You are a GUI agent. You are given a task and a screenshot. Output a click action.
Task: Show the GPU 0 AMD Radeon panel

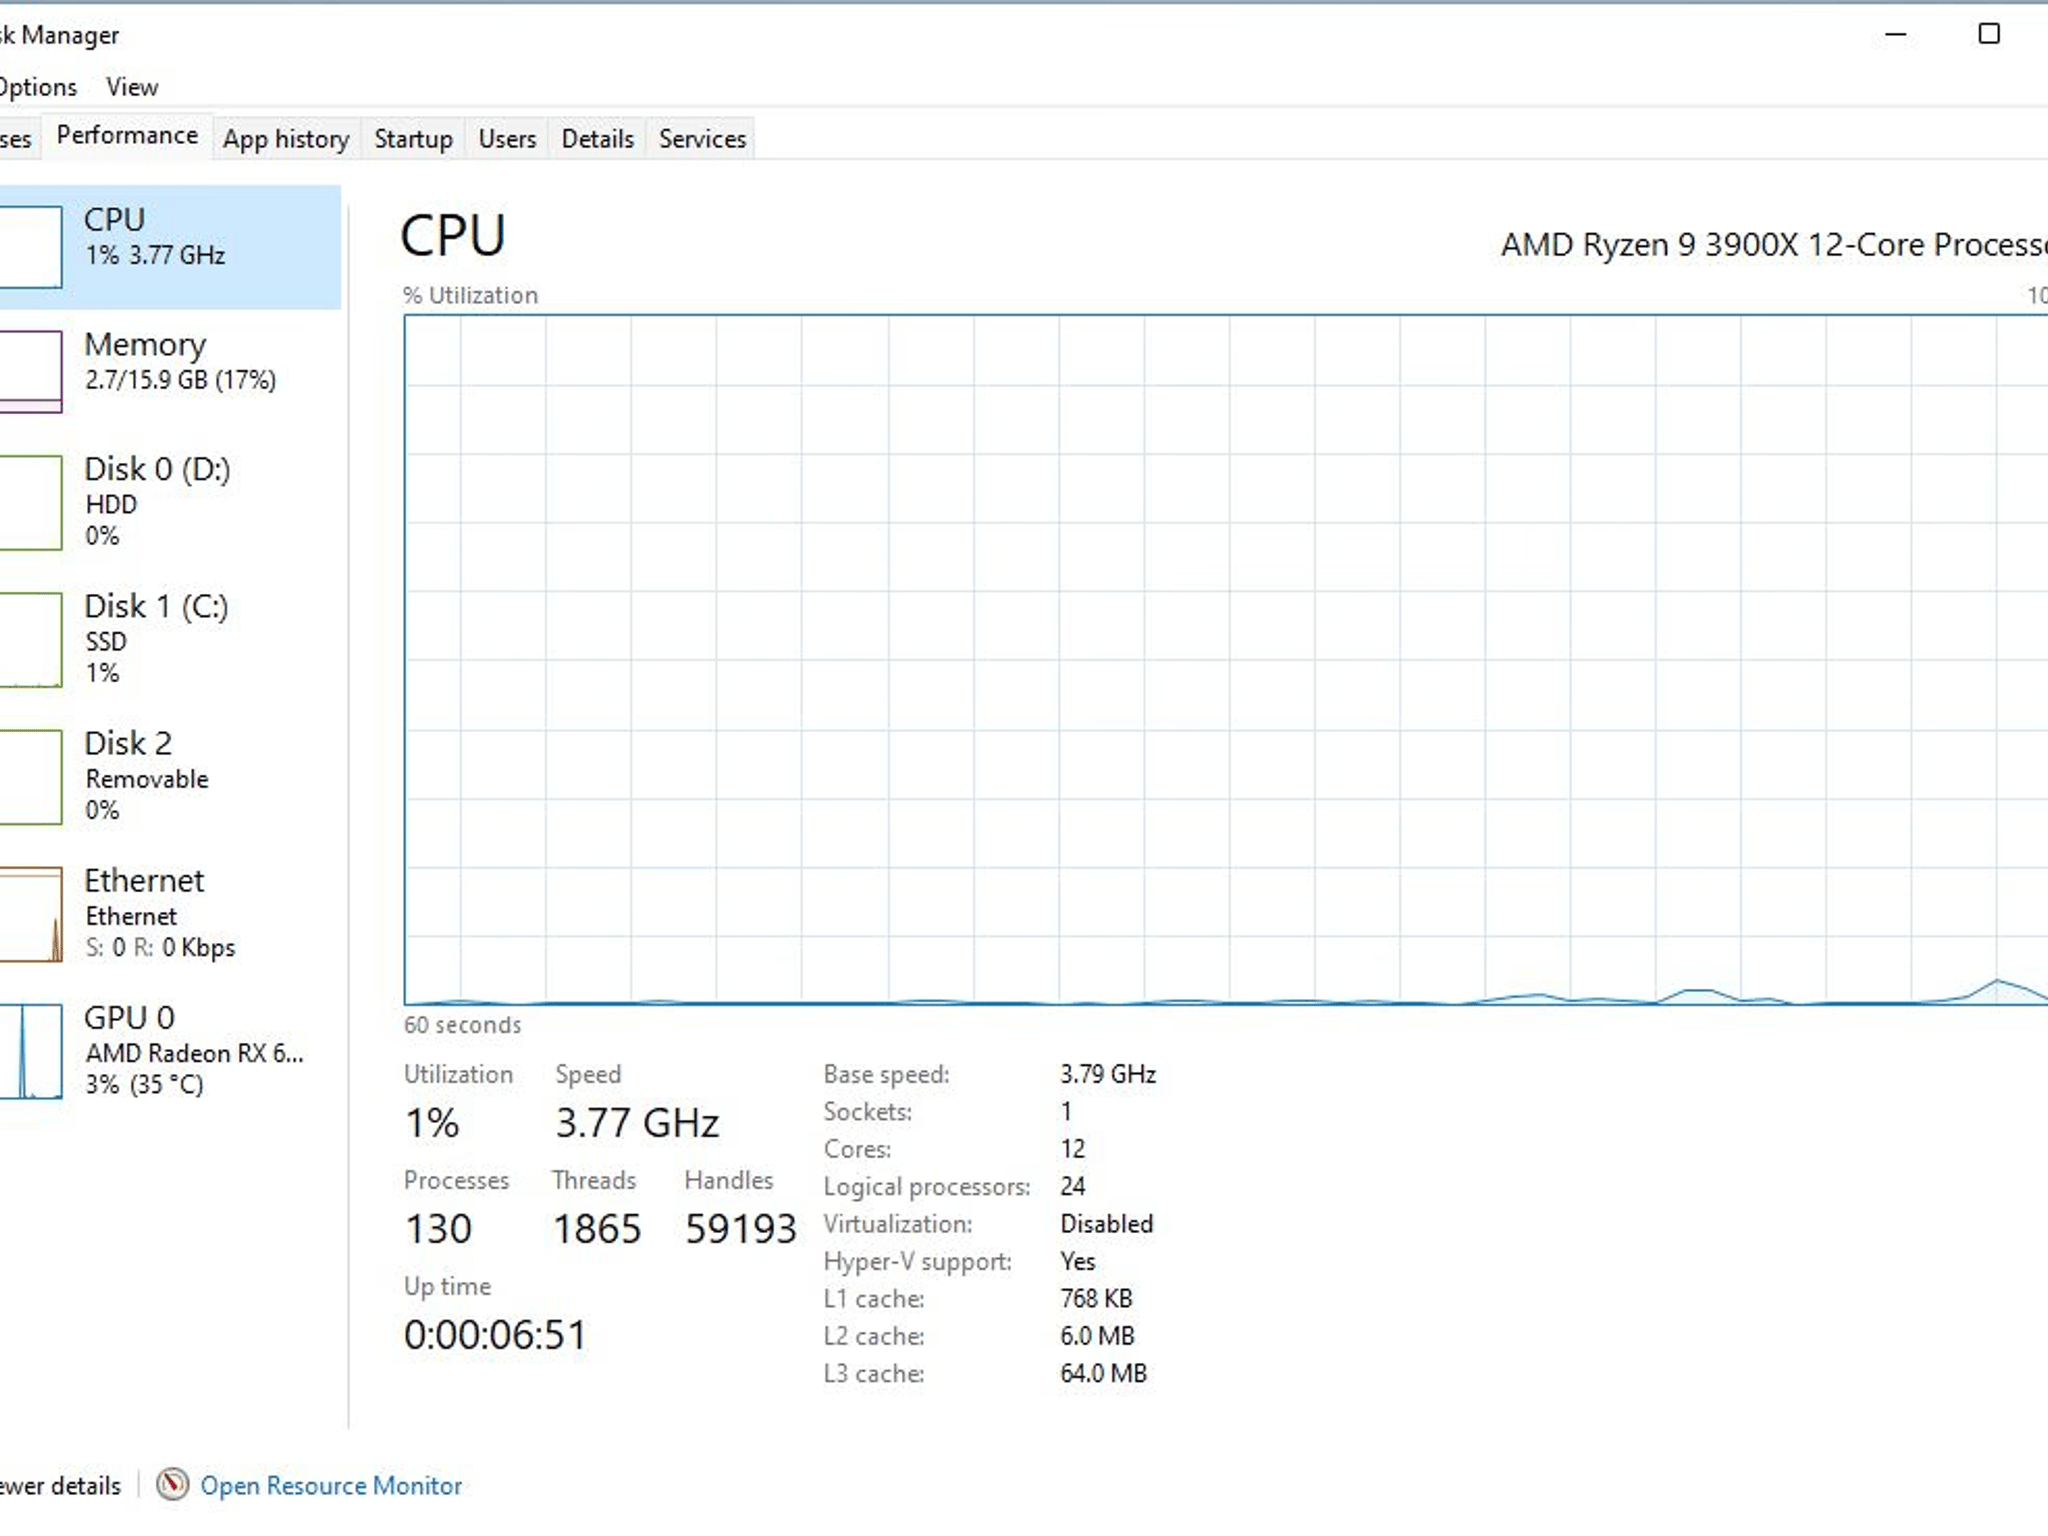point(170,1049)
